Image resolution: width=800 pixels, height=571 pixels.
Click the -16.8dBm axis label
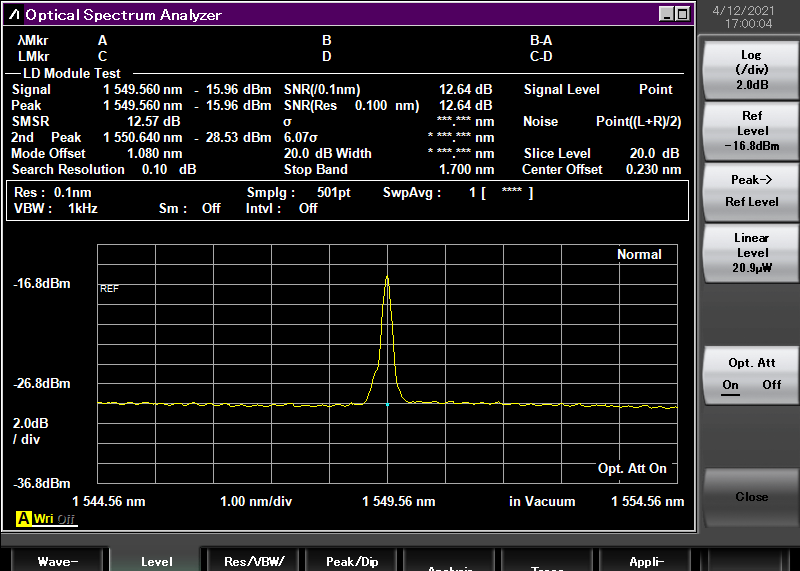point(42,284)
